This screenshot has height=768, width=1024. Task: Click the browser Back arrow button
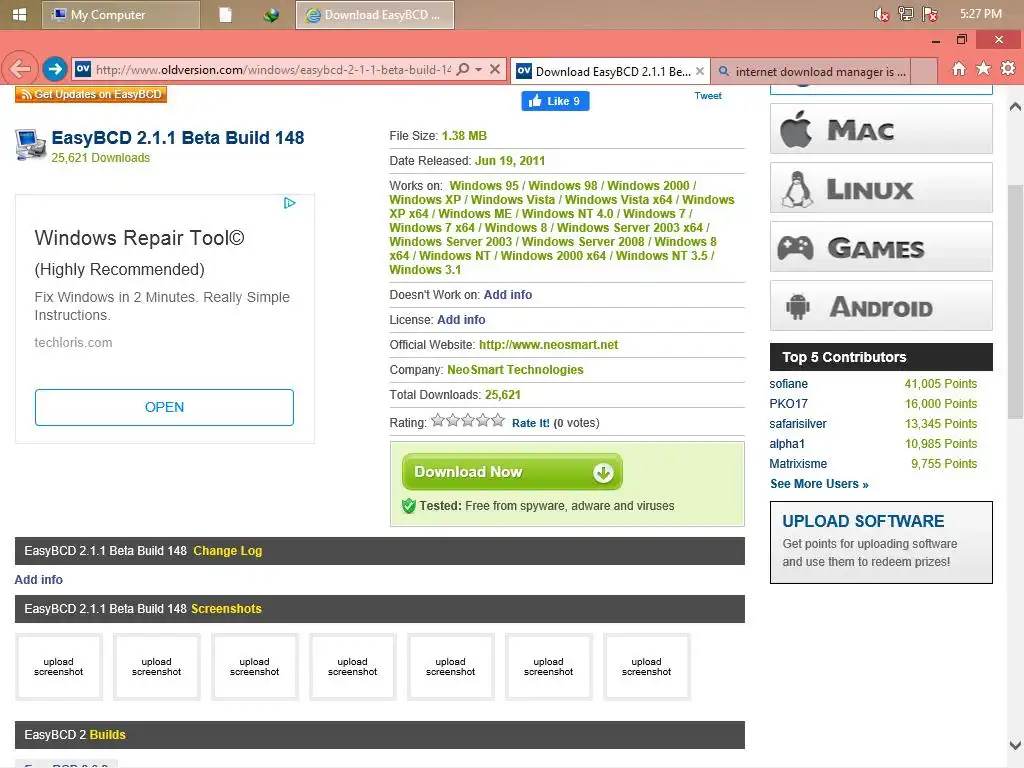[x=20, y=69]
